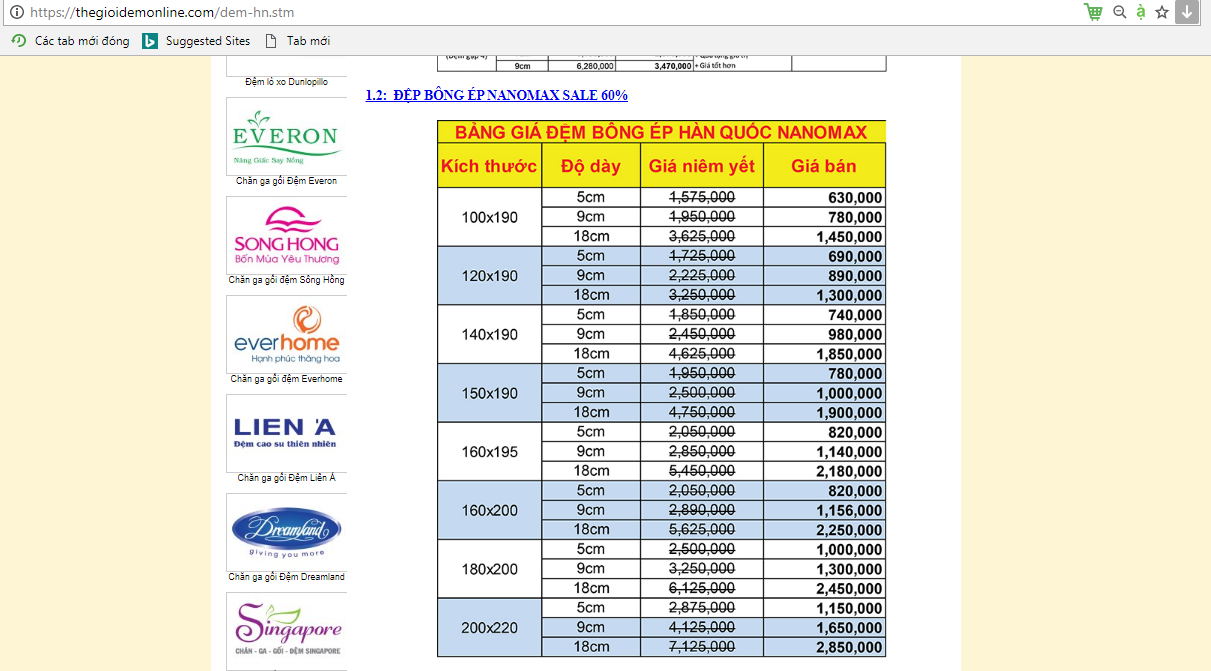Open the 'Chăn ga gối Đệm Everon' link
The height and width of the screenshot is (671, 1211).
click(x=286, y=181)
